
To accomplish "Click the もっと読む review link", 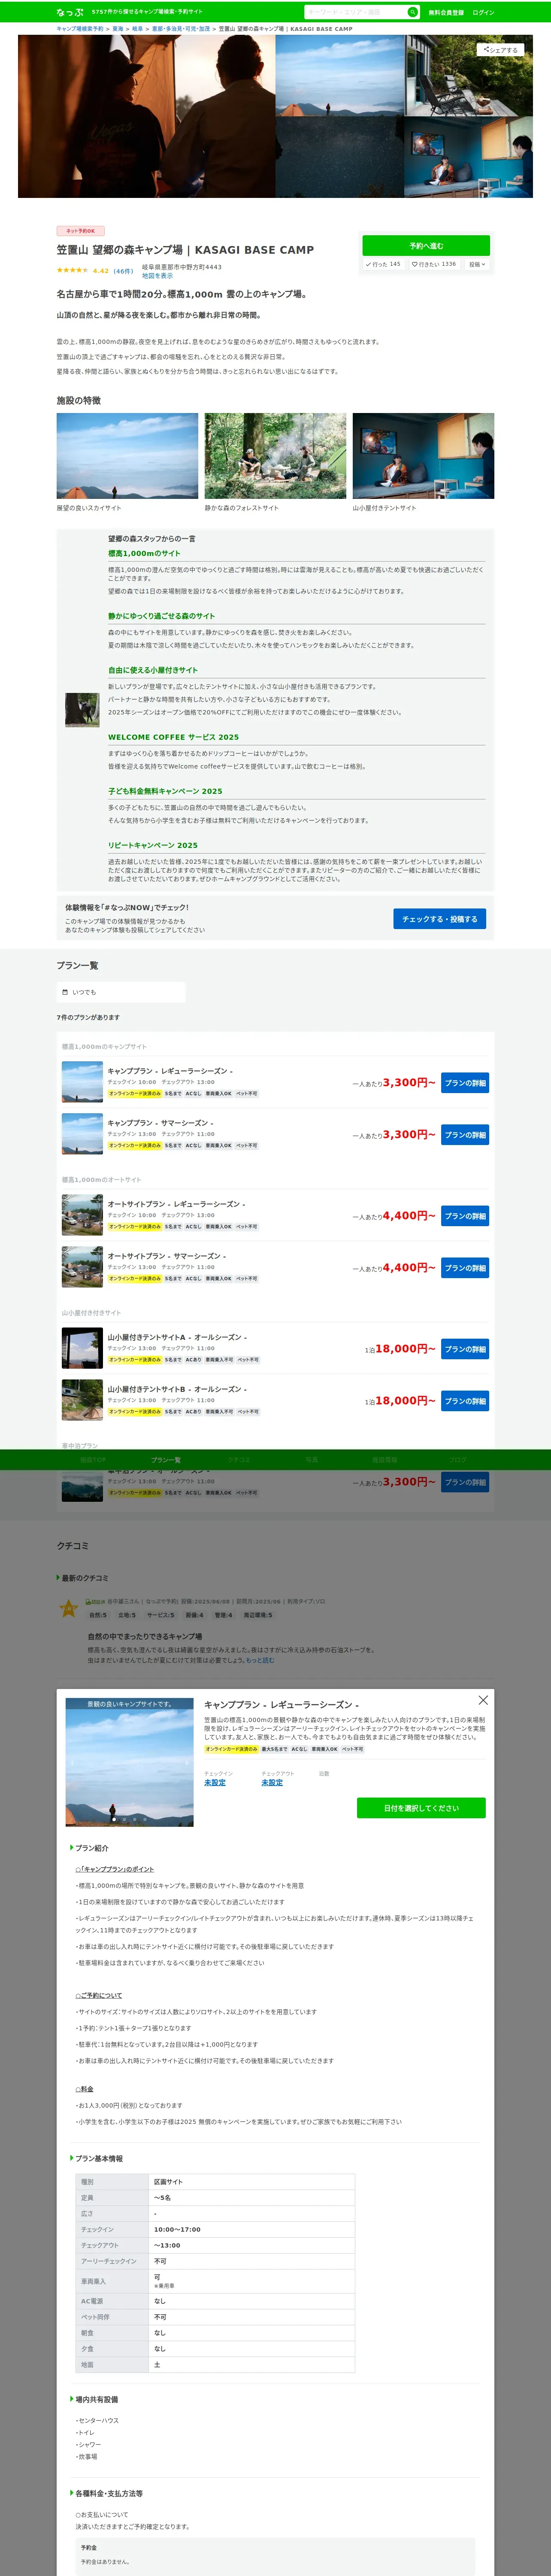I will (260, 1660).
